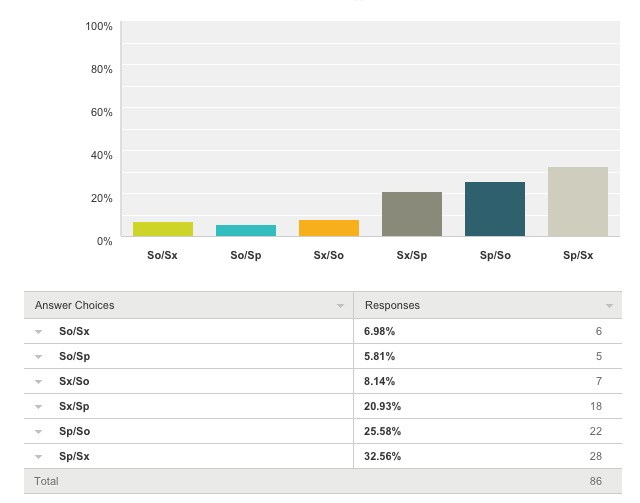Select the Sp/Sx answer choice label

(x=74, y=456)
